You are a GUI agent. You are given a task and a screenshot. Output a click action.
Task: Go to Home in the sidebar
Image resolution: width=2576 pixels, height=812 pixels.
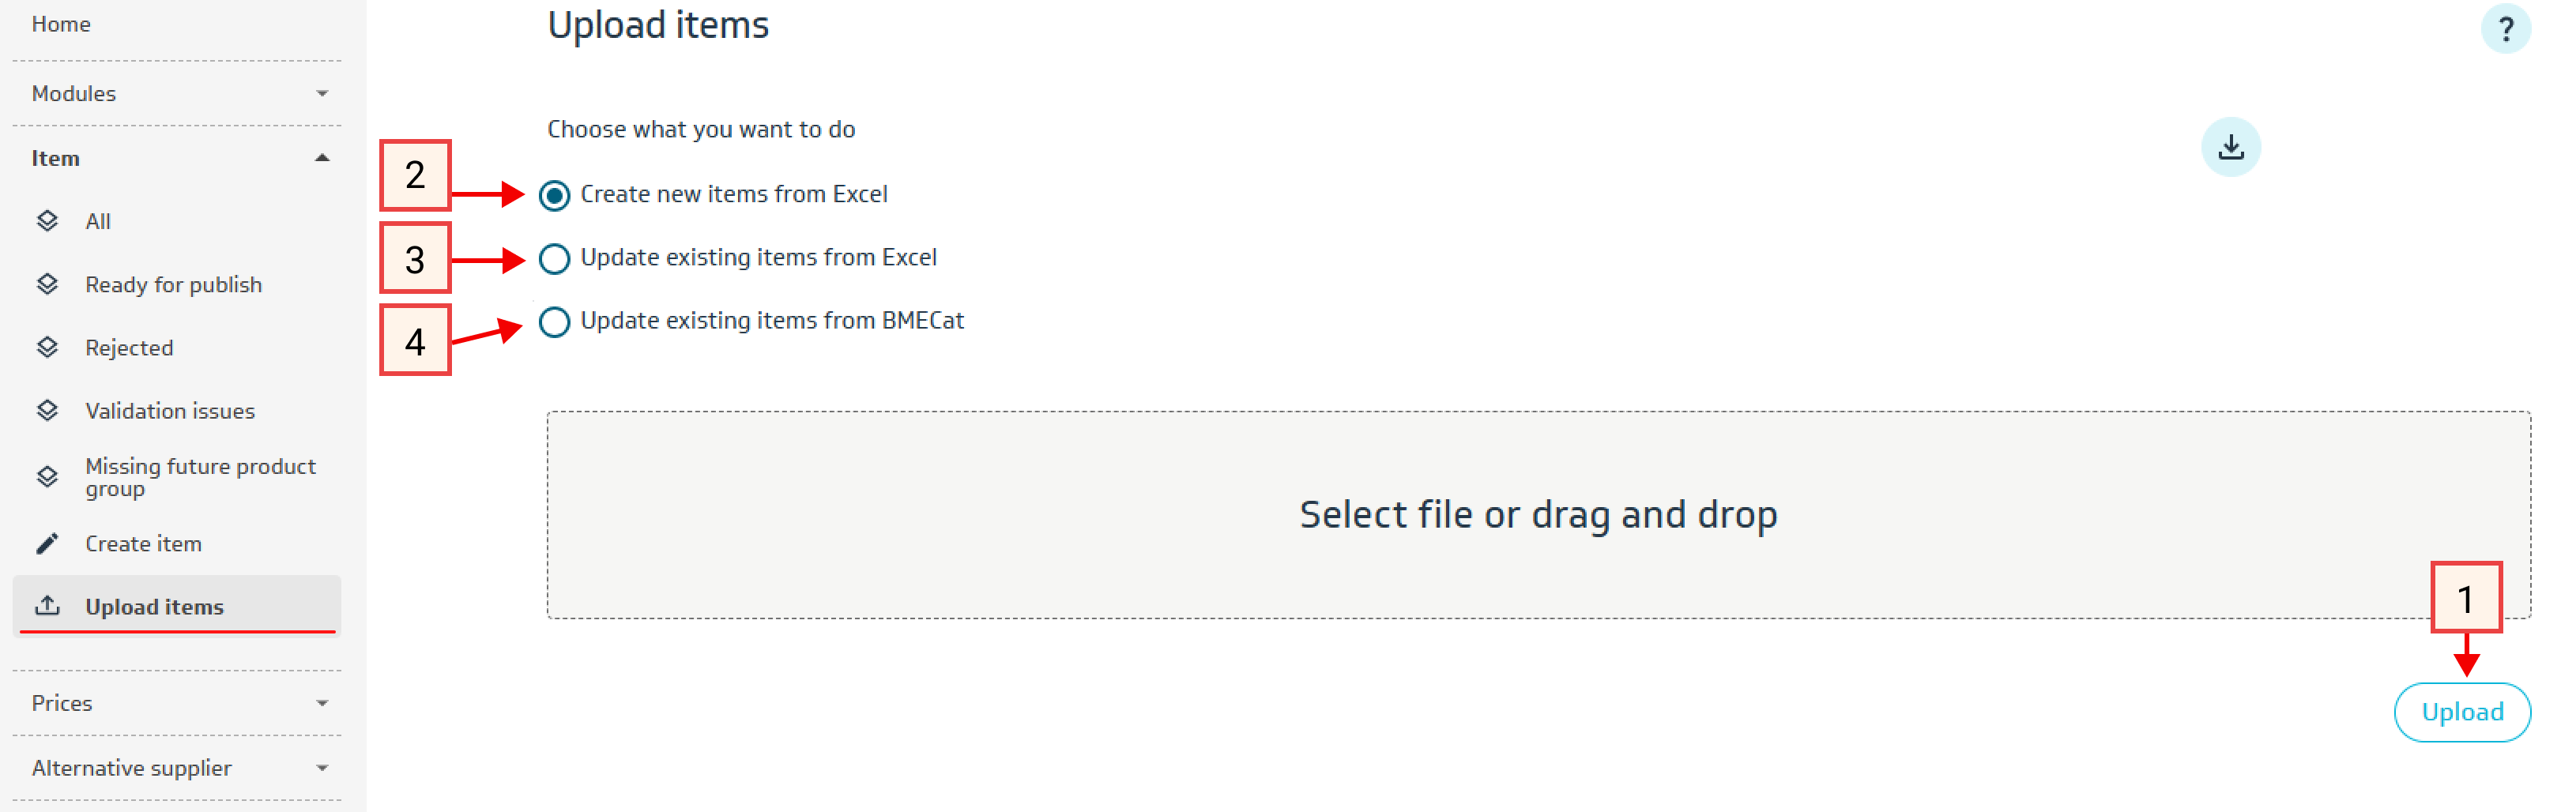coord(61,24)
